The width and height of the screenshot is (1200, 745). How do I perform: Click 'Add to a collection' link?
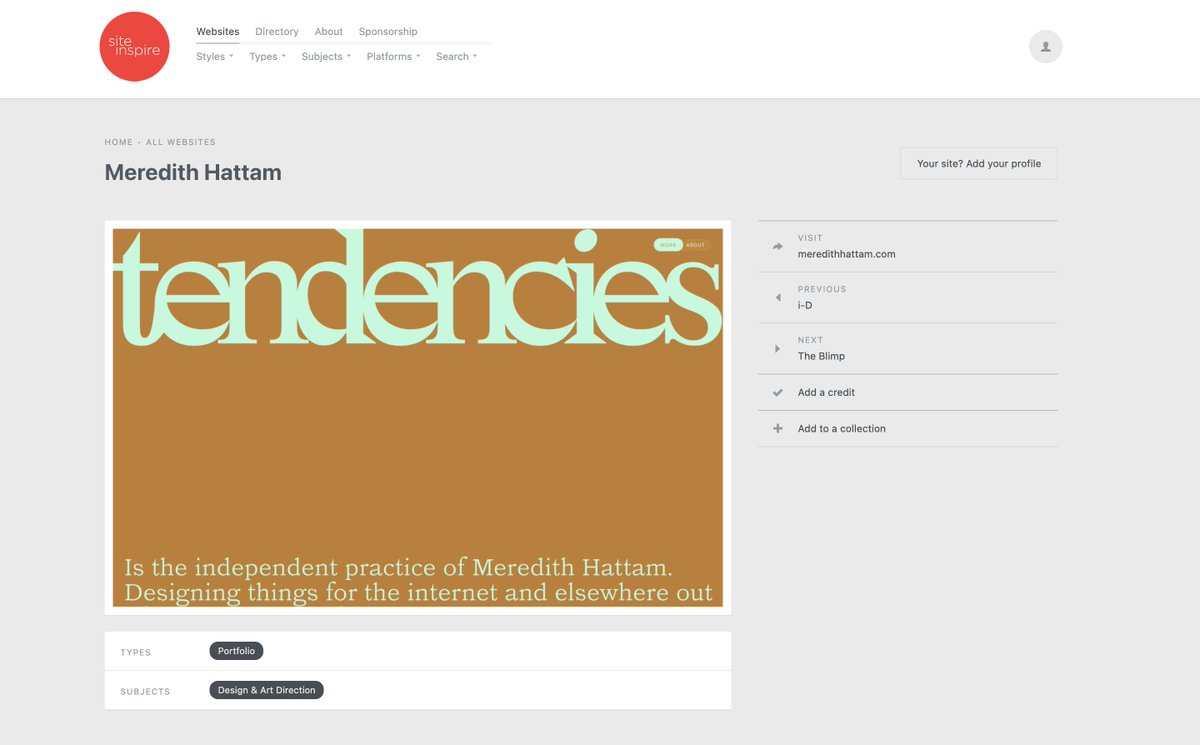[842, 428]
